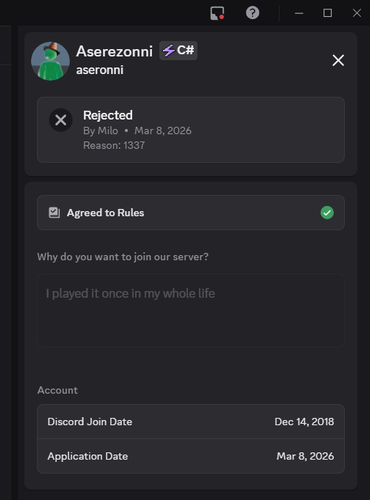The image size is (370, 500).
Task: Click Aserezonni's green avatar picture
Action: (x=50, y=61)
